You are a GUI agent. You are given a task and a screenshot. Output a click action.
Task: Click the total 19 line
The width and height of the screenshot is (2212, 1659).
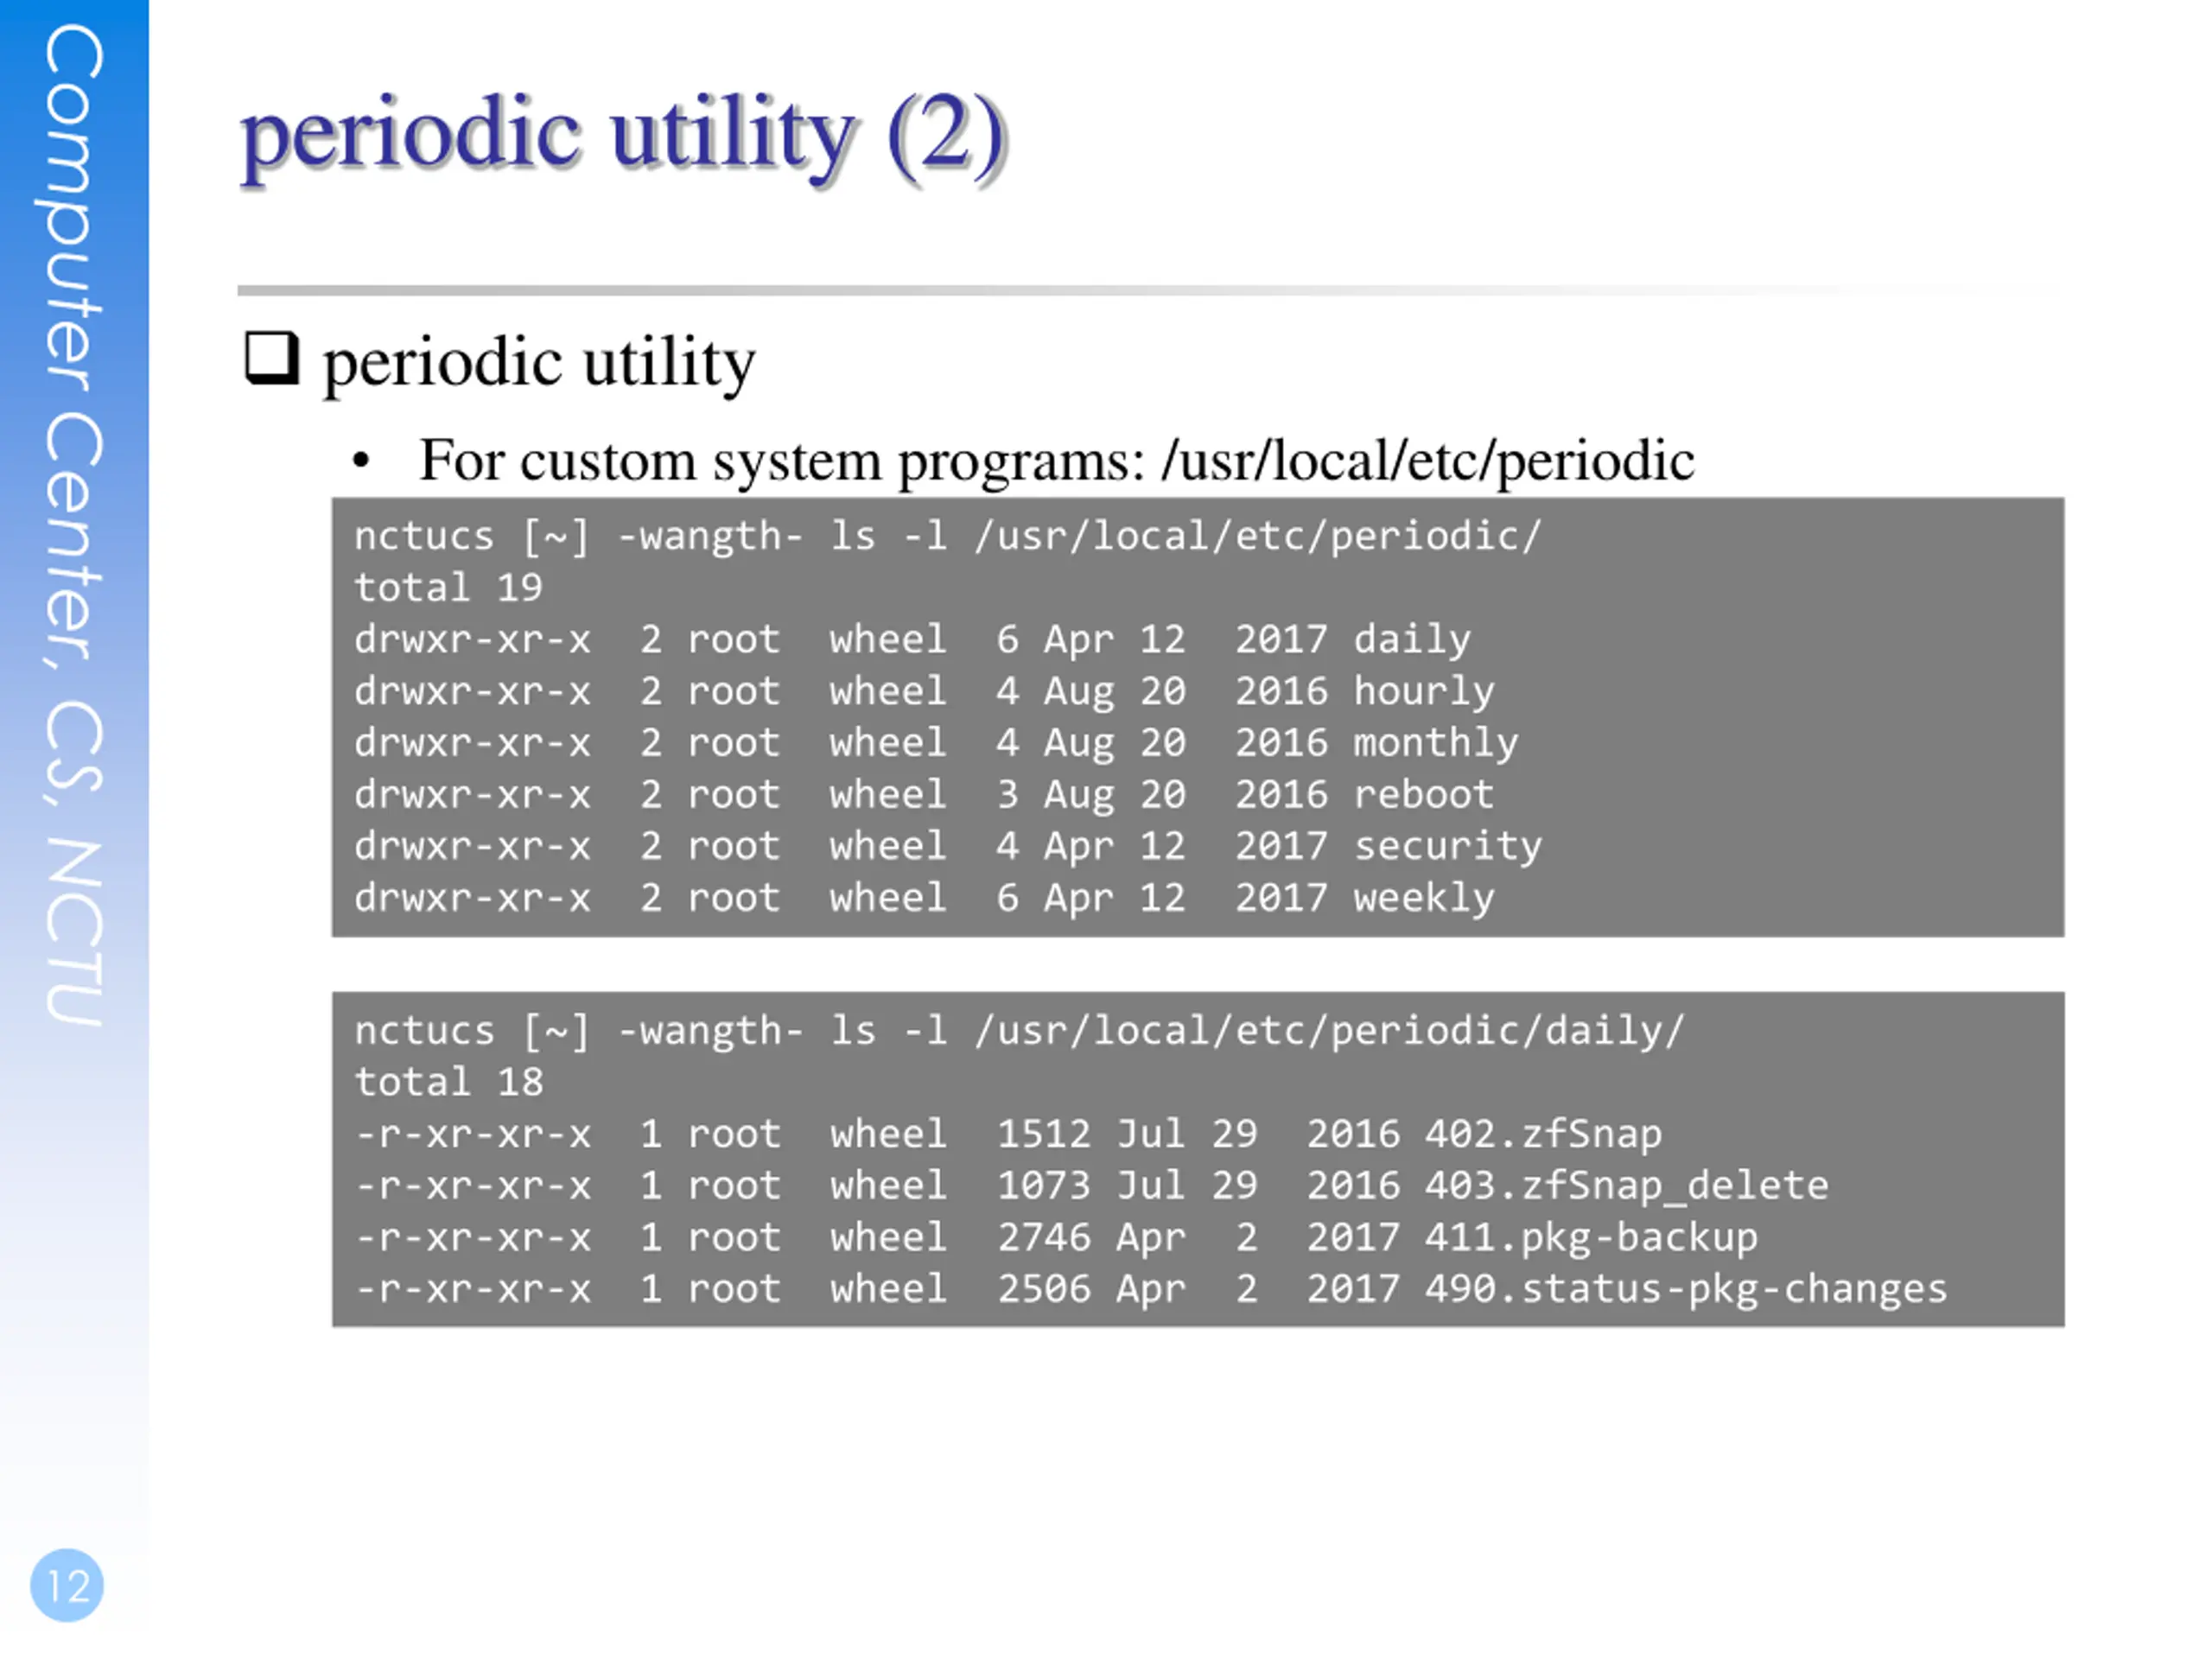(x=448, y=588)
